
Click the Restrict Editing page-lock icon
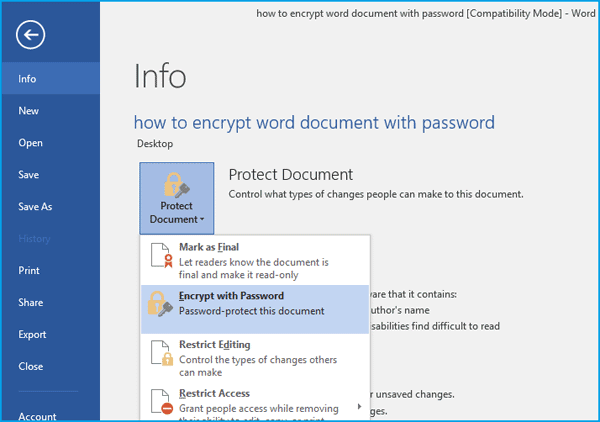pos(162,353)
